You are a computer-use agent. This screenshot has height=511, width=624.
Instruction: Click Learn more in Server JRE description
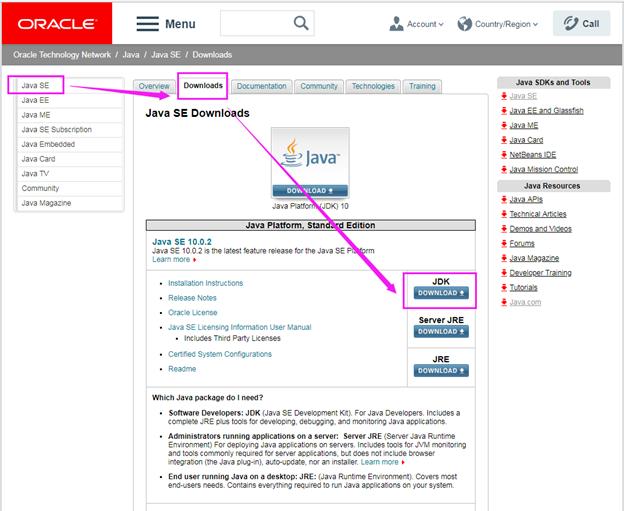380,462
